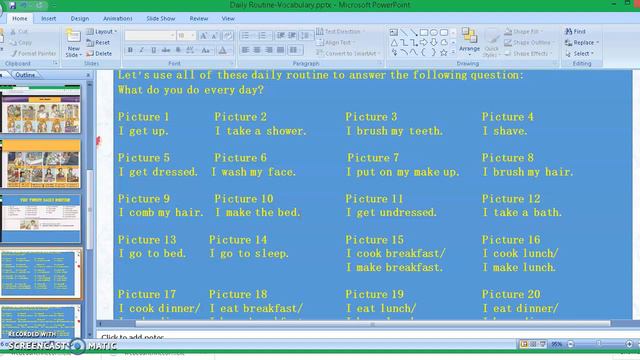The image size is (640, 360).
Task: Select the Twenty Daily Routine slide thumbnail
Action: [41, 218]
